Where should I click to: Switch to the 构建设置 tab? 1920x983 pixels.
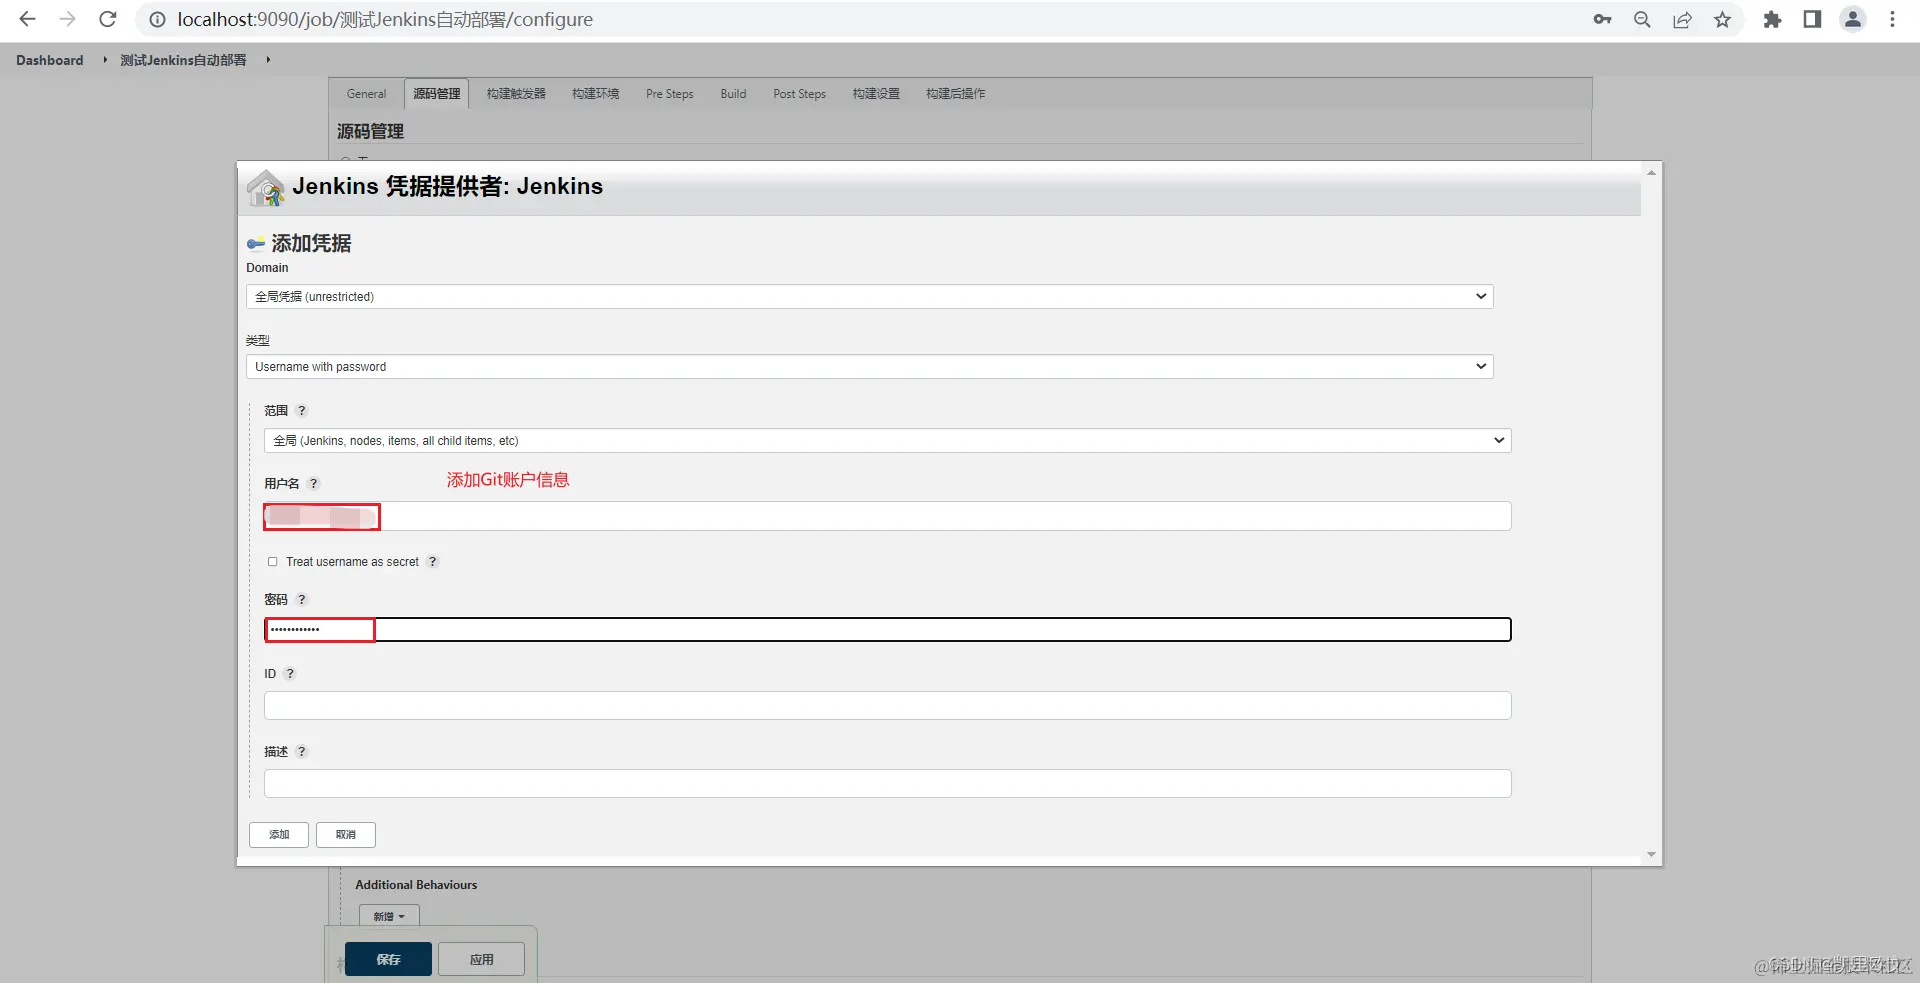click(x=876, y=94)
